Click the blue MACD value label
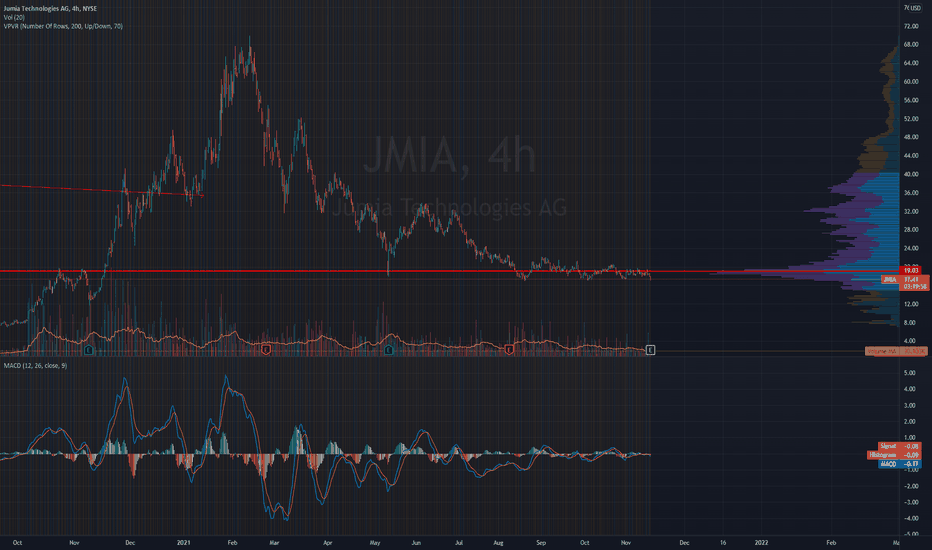932x550 pixels. pyautogui.click(x=899, y=464)
